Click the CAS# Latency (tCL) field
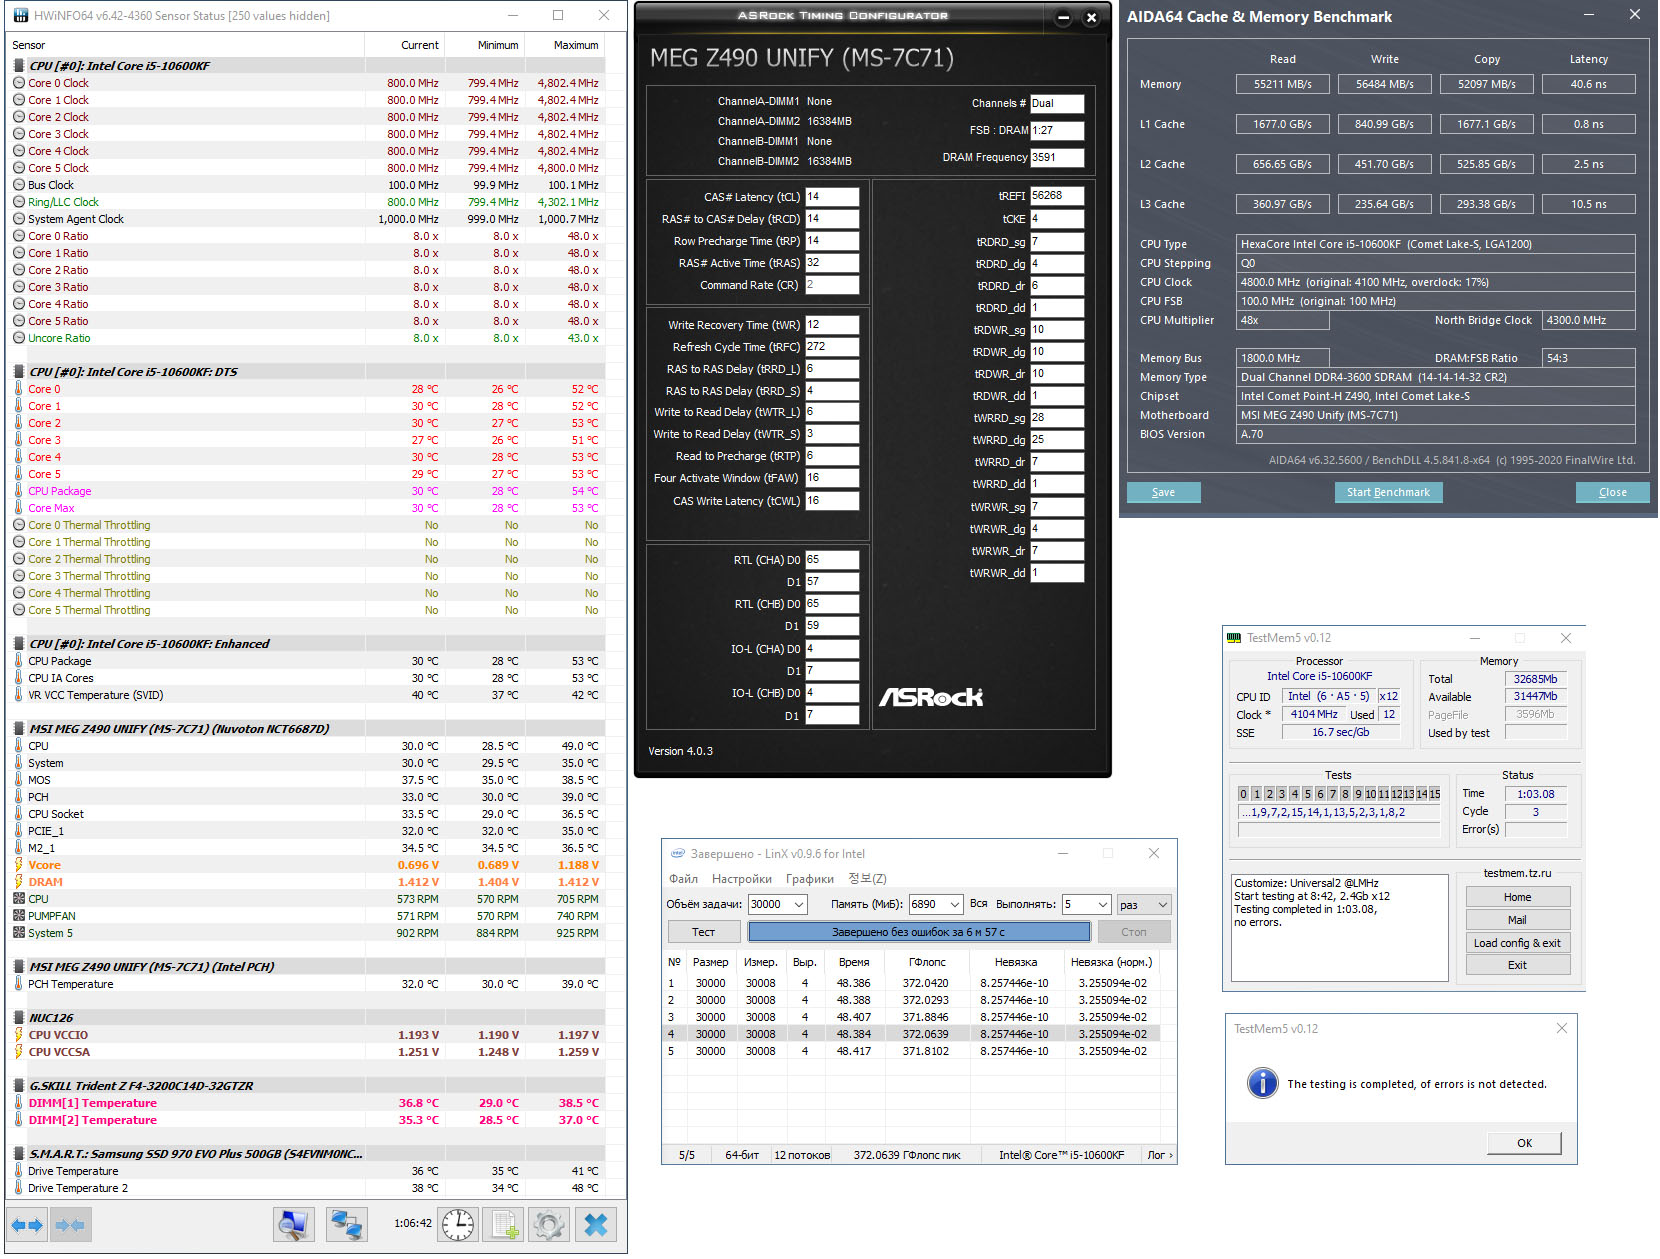Viewport: 1660px width, 1259px height. 832,197
